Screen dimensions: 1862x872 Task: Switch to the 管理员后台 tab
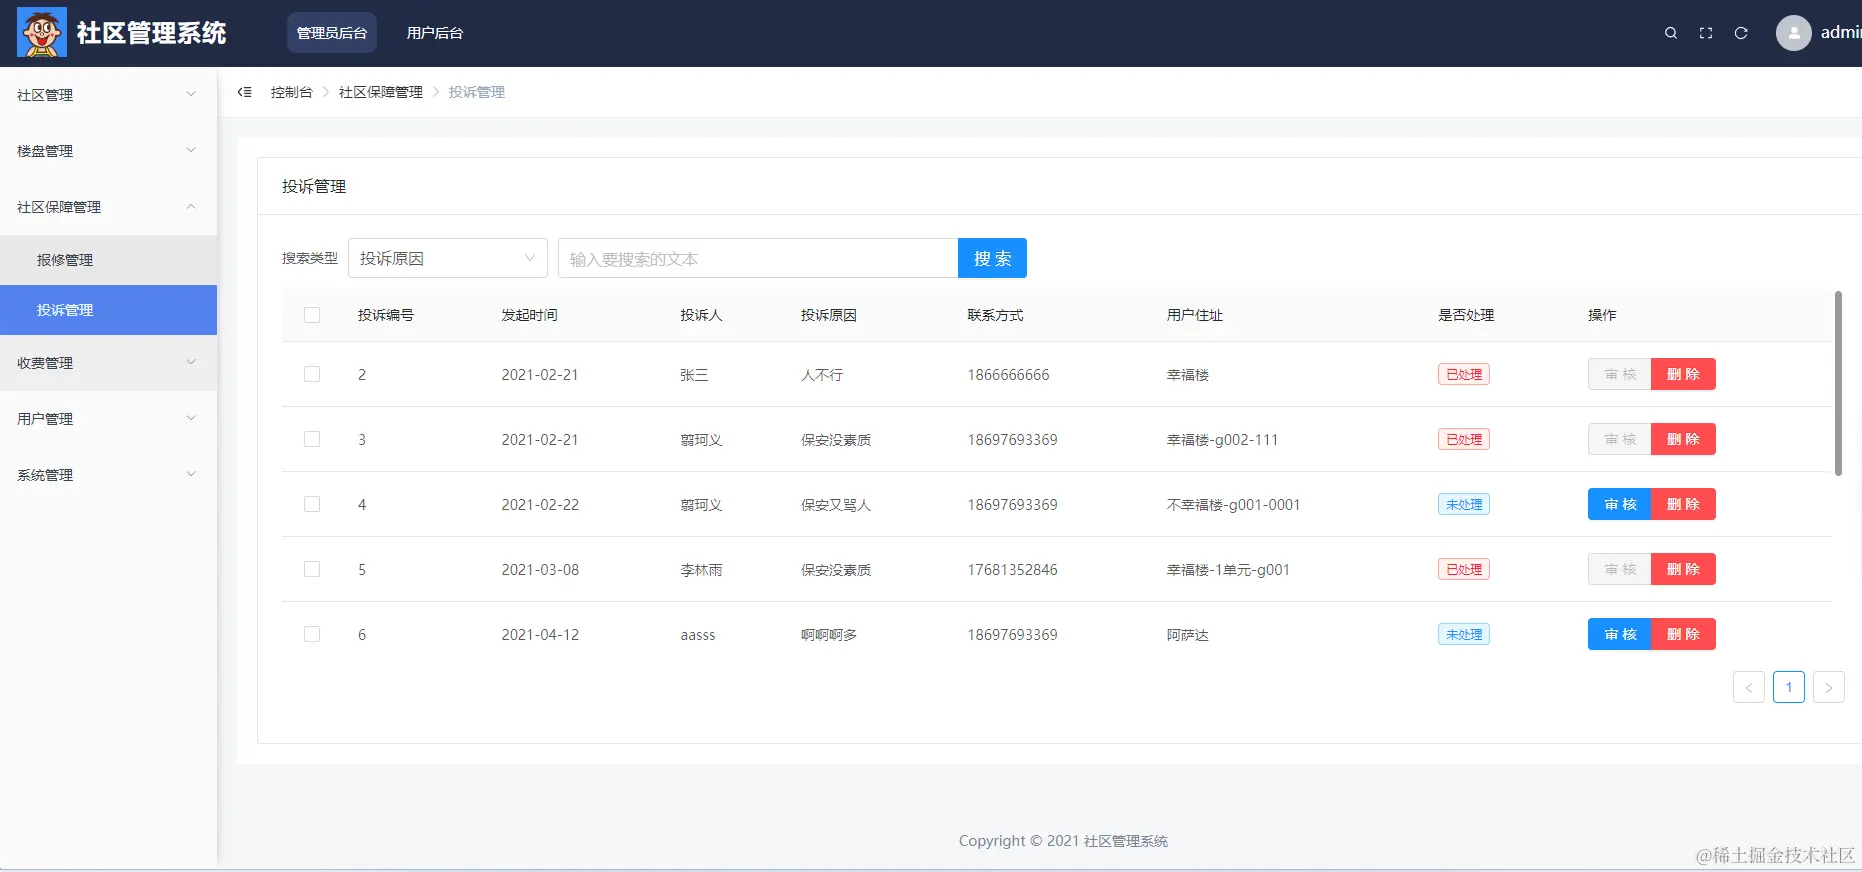tap(332, 33)
